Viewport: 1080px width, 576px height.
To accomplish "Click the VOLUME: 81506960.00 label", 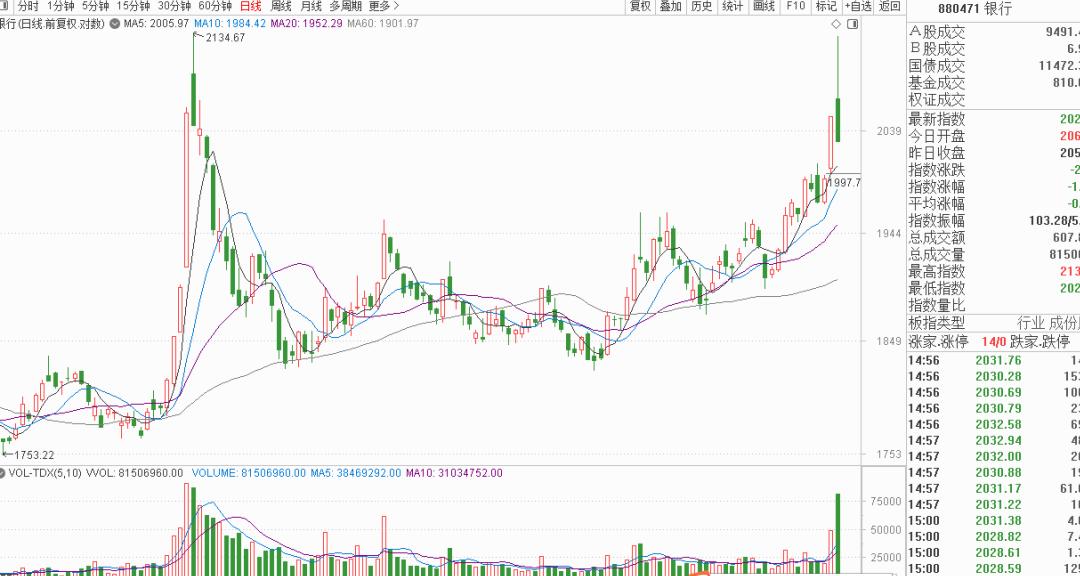I will 249,473.
